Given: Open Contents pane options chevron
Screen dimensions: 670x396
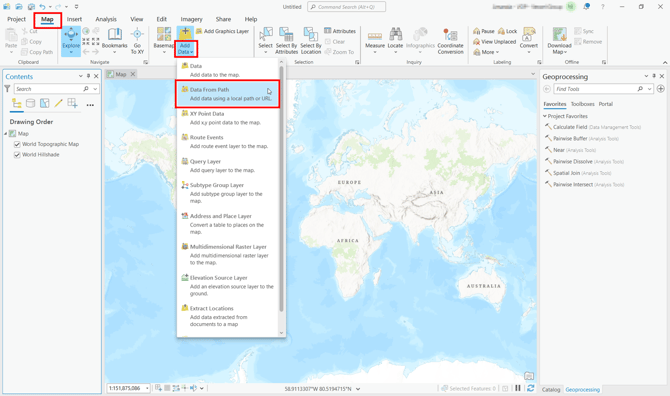Looking at the screenshot, I should coord(80,76).
